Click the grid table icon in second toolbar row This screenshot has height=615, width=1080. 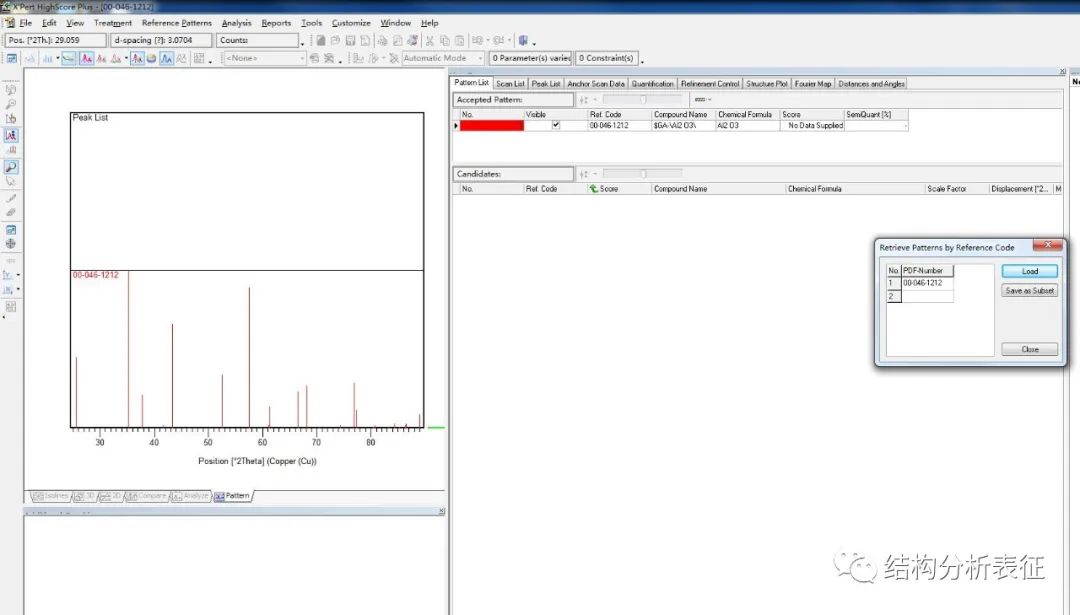[x=199, y=59]
